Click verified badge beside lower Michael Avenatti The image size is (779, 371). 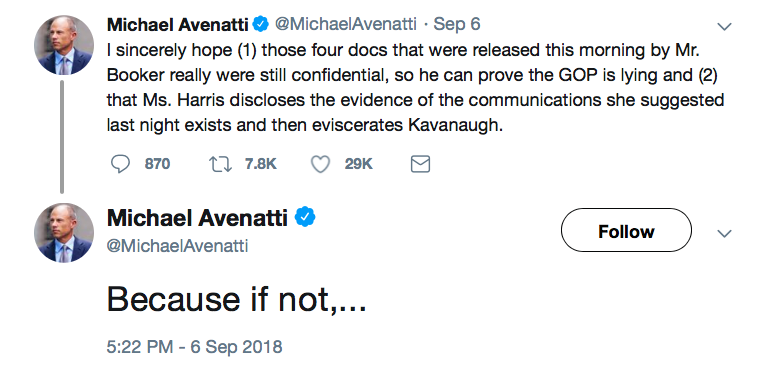click(306, 218)
